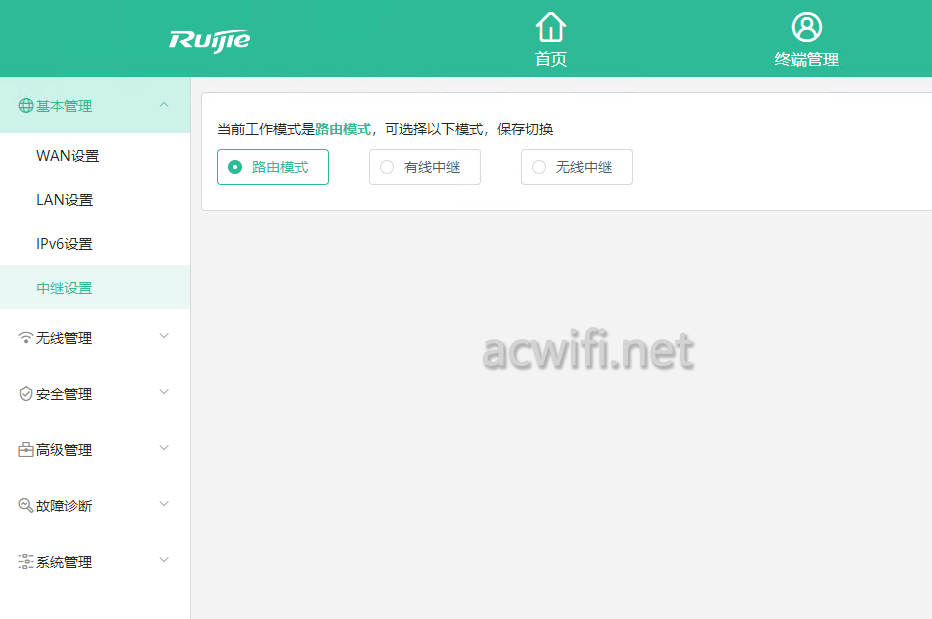
Task: Click the sliders icon beside 系统管理
Action: coord(26,561)
